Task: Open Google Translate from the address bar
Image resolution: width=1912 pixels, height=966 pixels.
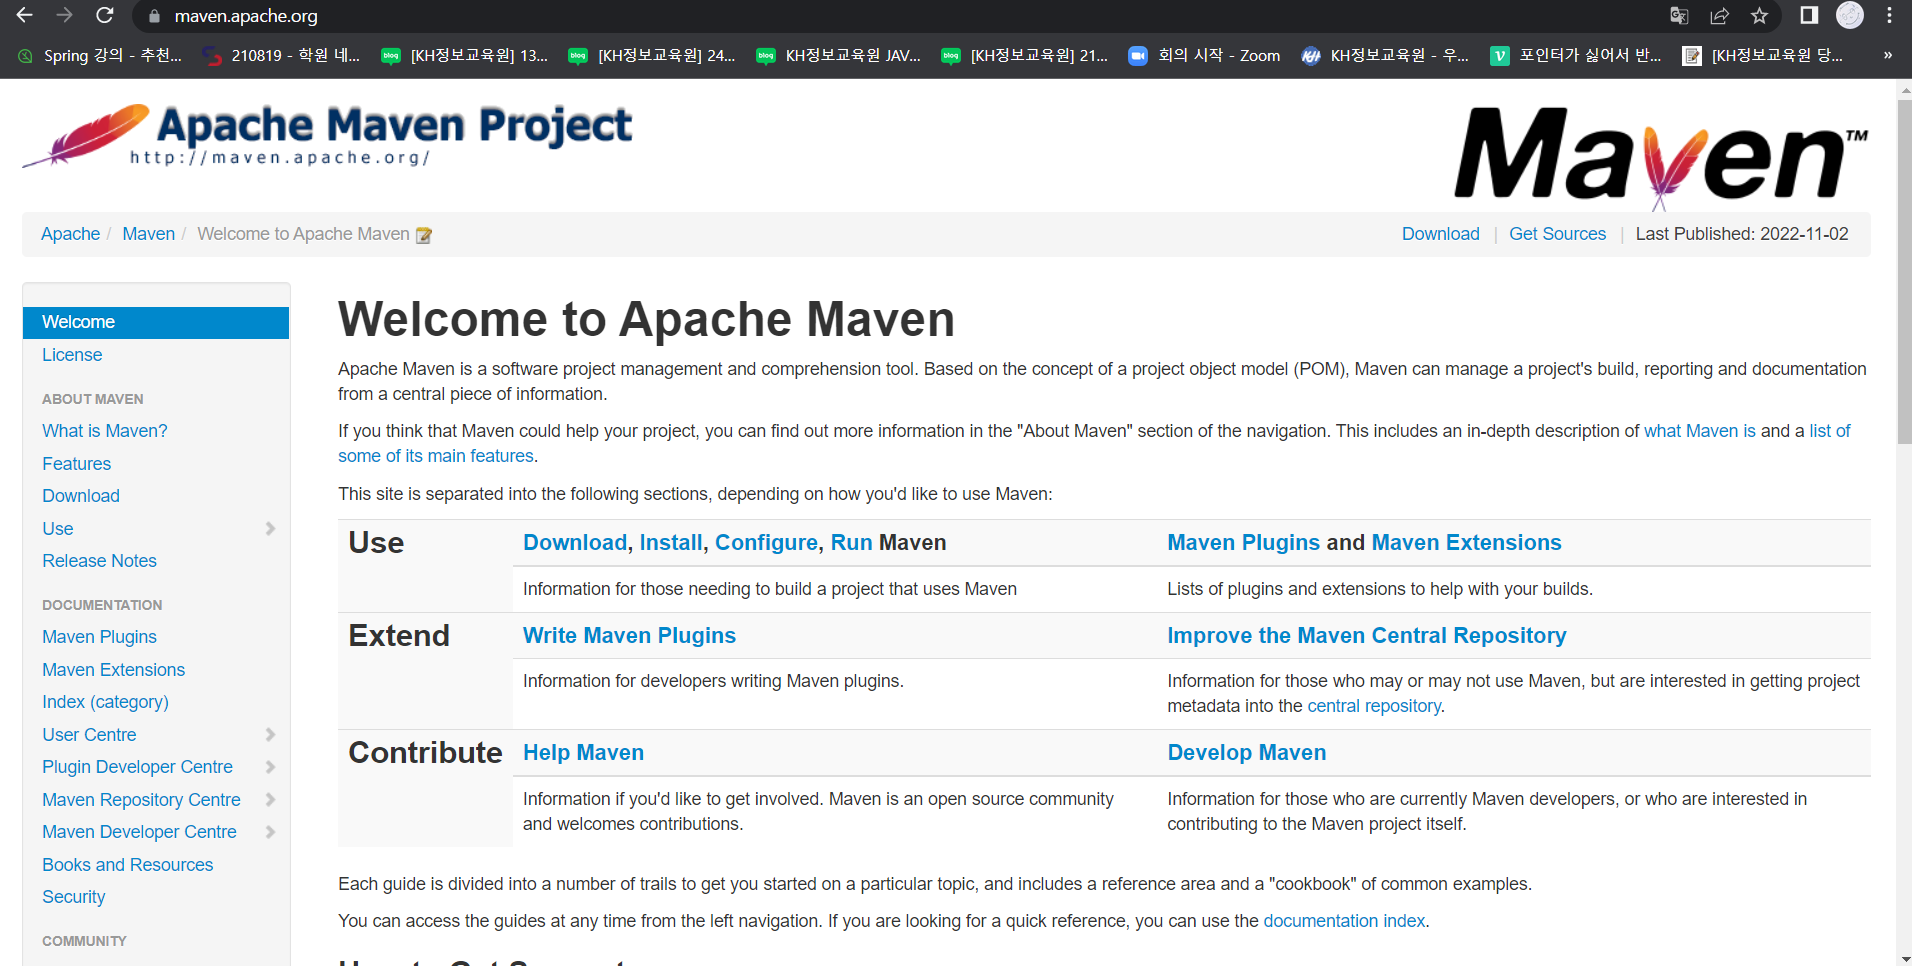Action: [x=1680, y=16]
